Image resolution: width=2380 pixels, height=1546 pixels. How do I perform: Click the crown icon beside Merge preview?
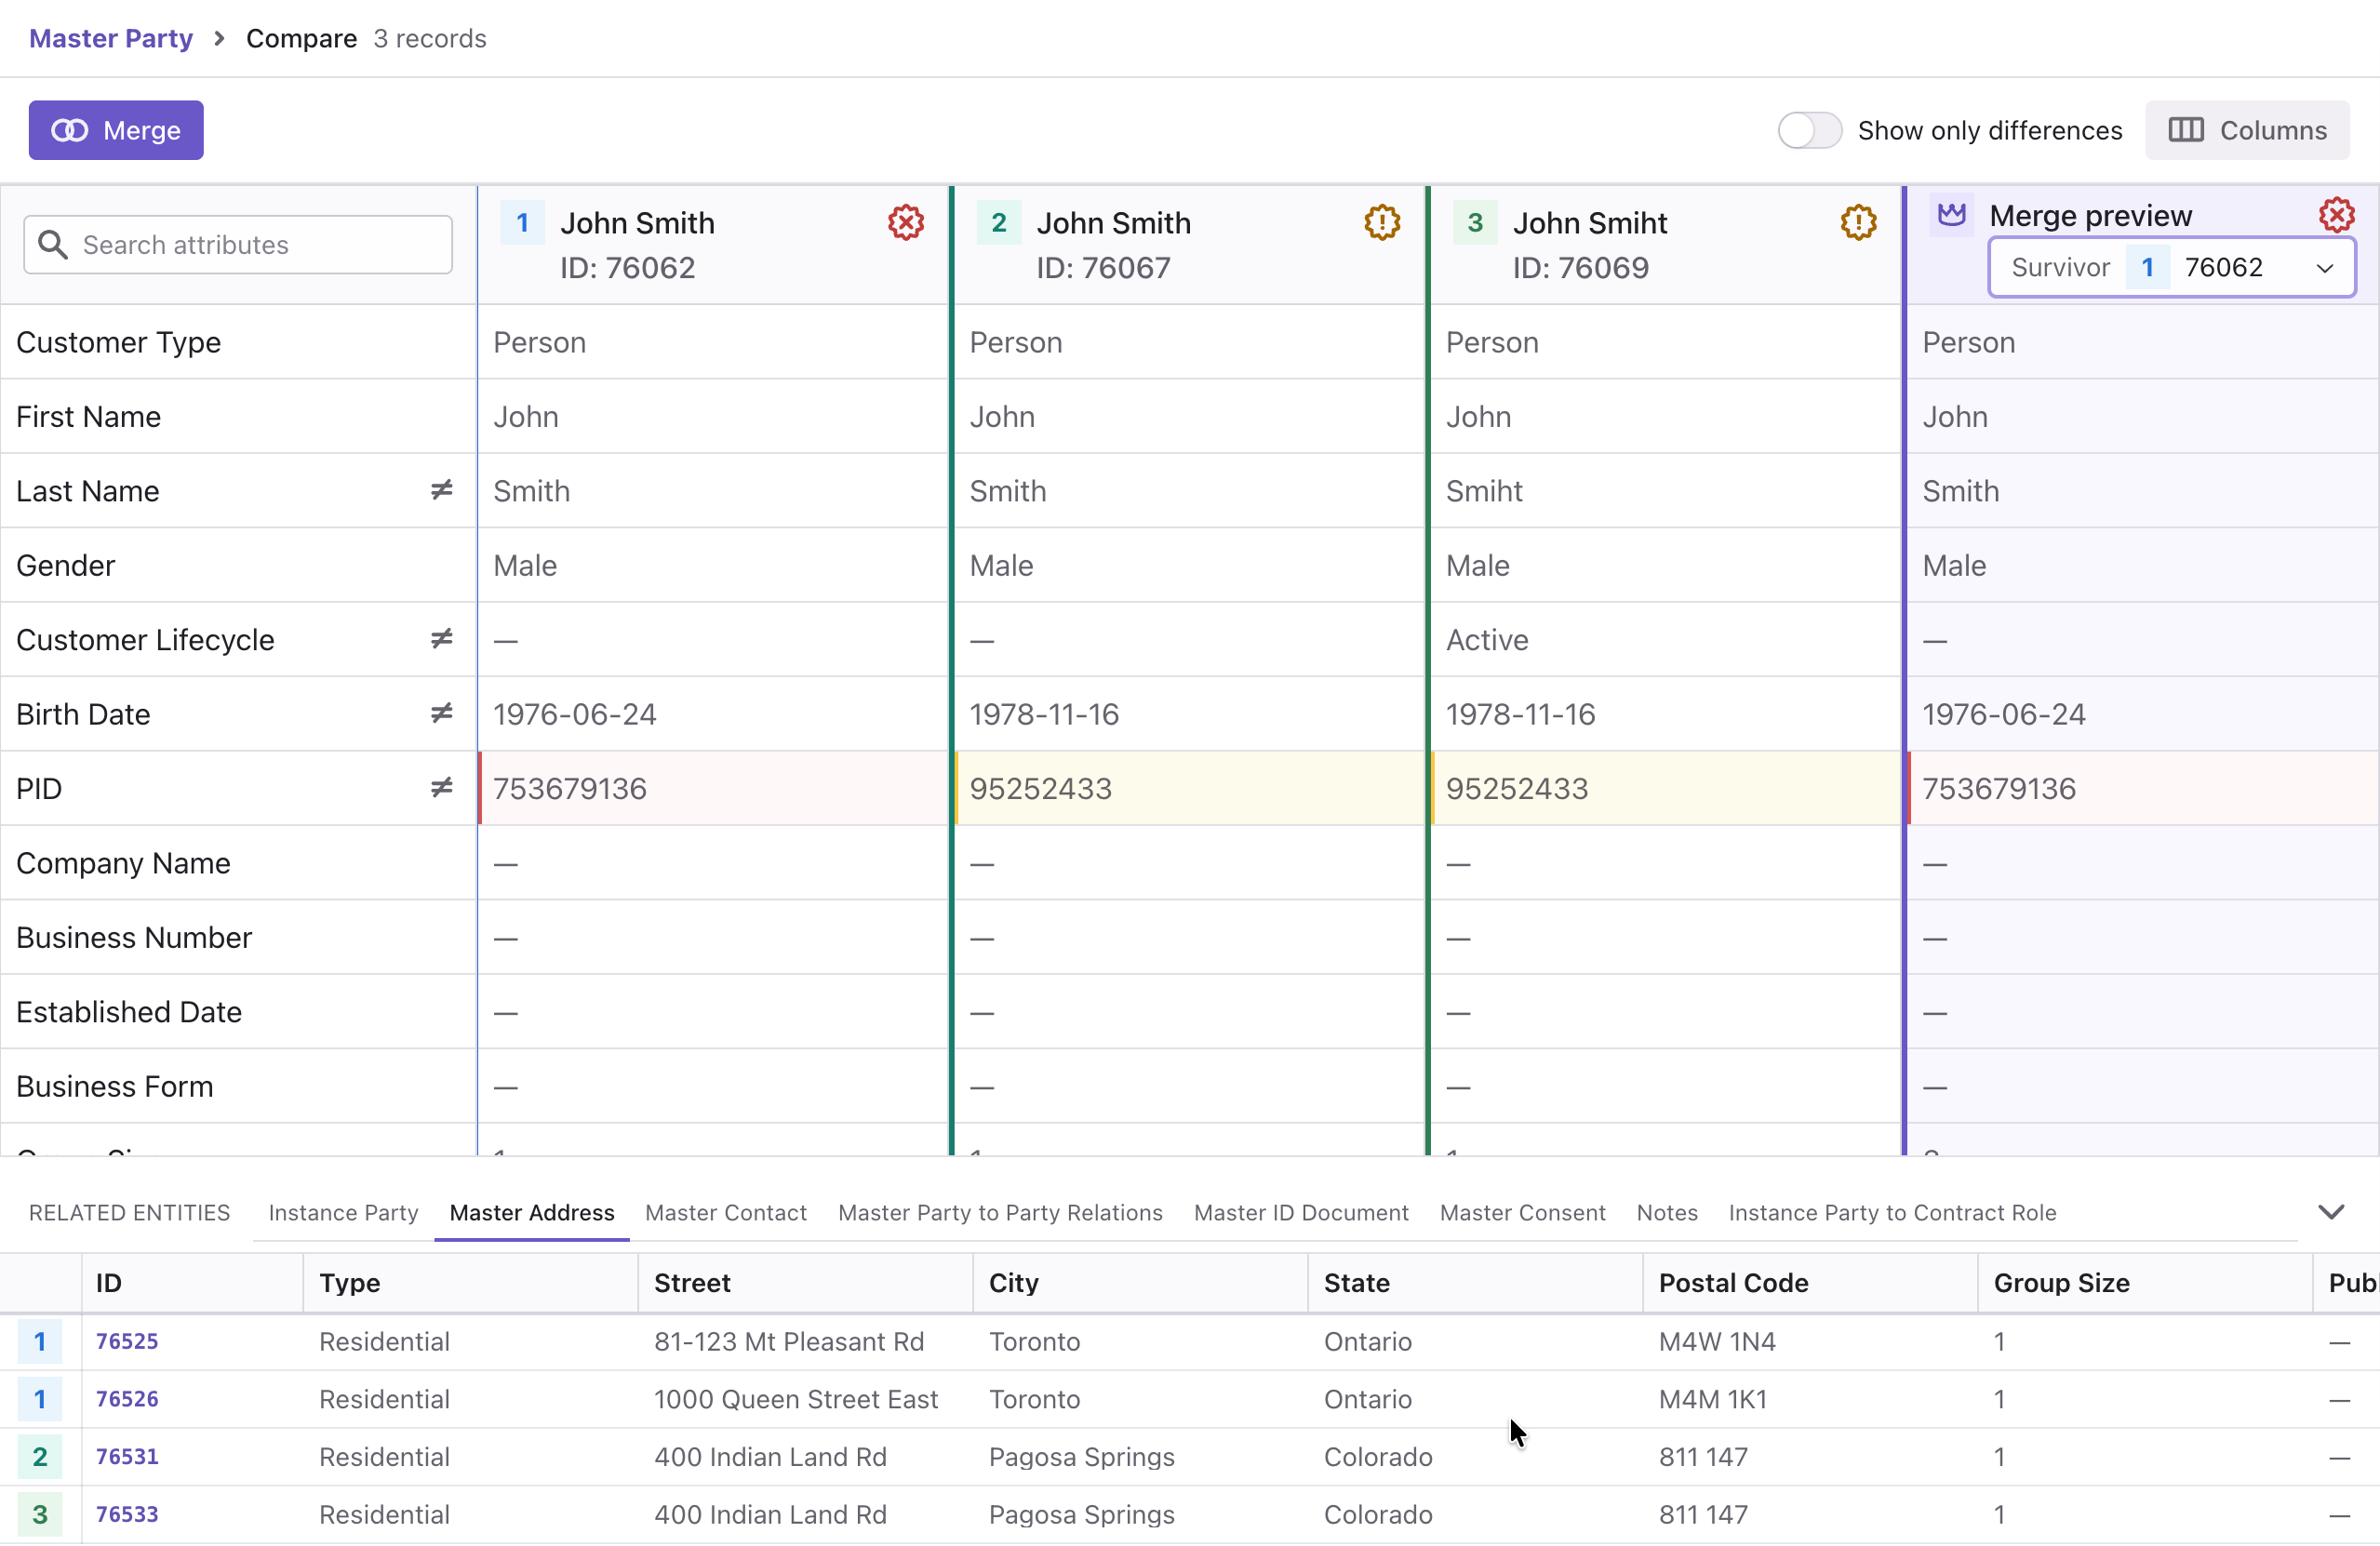pyautogui.click(x=1951, y=215)
